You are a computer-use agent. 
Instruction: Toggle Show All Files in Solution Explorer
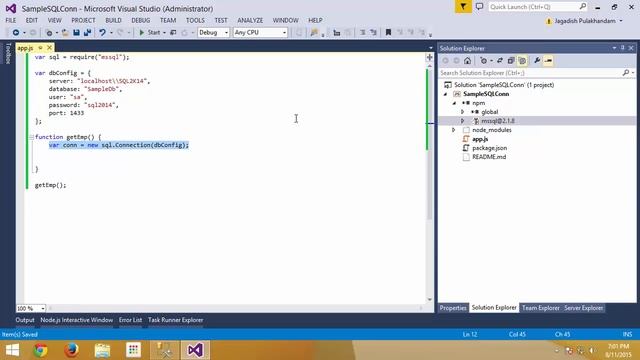click(x=522, y=61)
